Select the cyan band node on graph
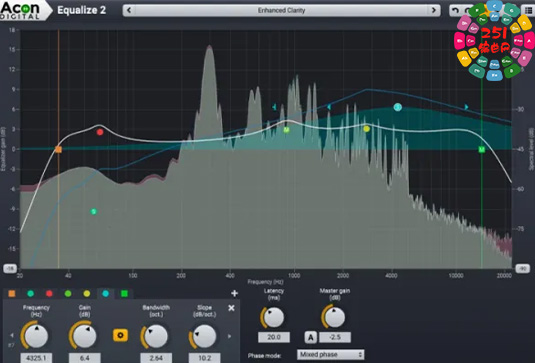535x363 pixels. (397, 107)
